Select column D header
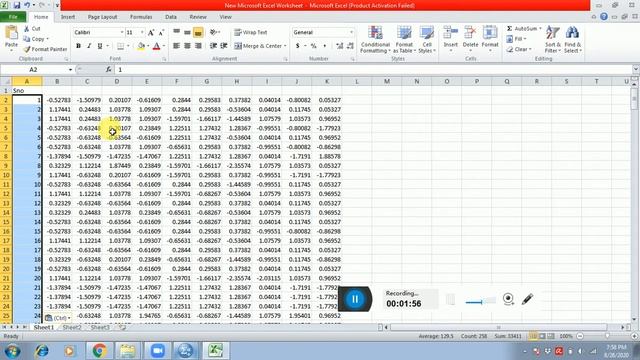 point(117,81)
